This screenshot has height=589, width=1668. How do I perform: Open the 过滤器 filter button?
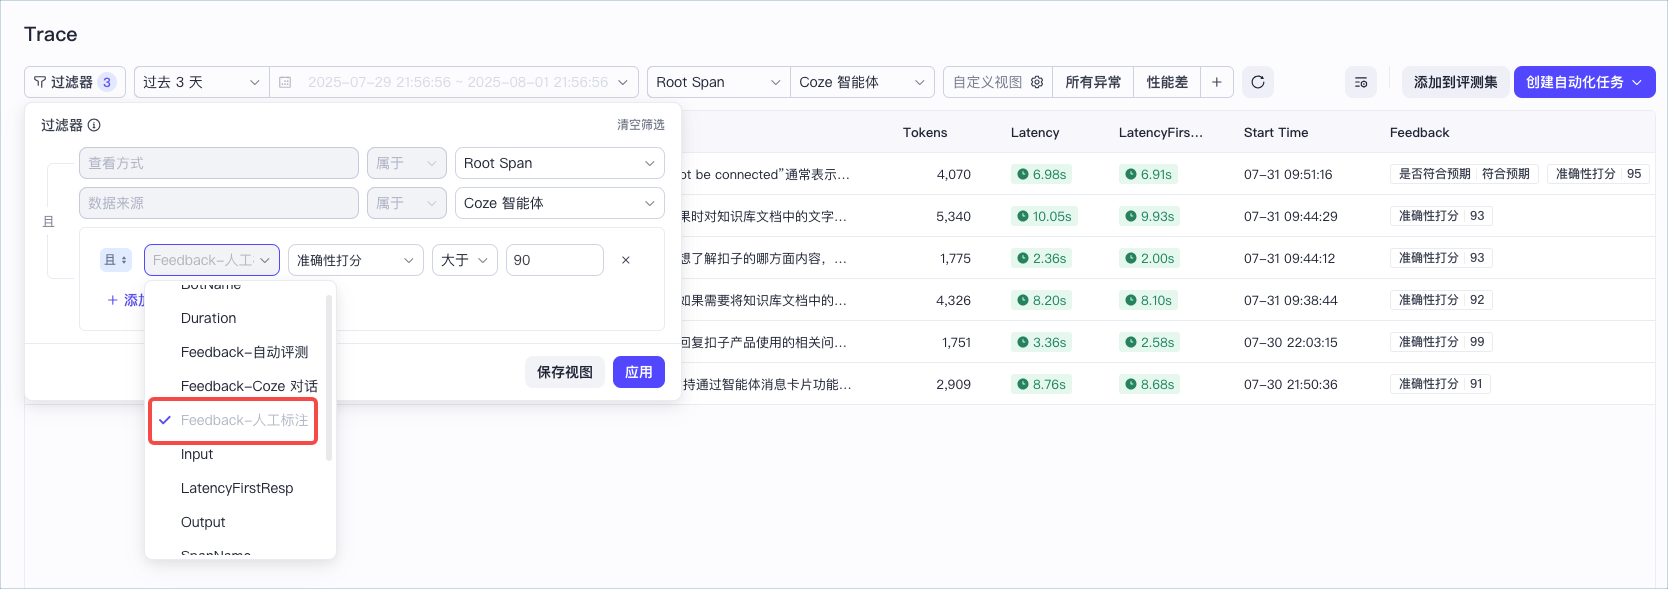[74, 82]
